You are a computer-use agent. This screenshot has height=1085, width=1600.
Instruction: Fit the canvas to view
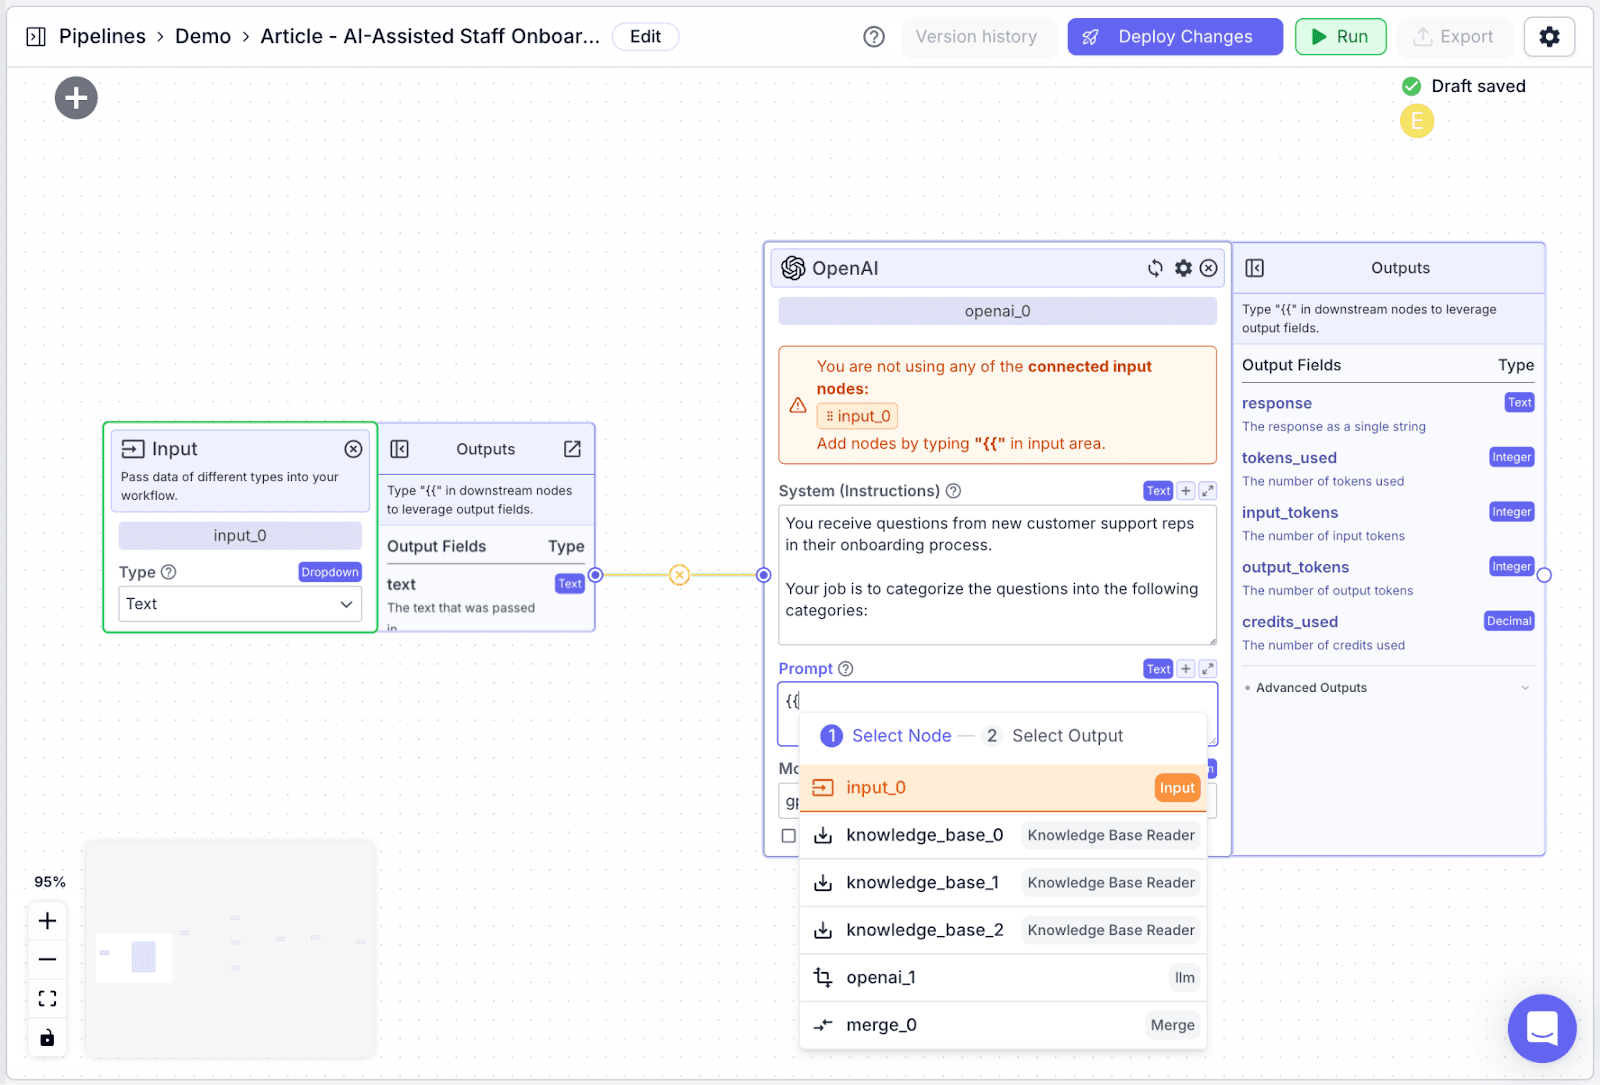point(47,998)
